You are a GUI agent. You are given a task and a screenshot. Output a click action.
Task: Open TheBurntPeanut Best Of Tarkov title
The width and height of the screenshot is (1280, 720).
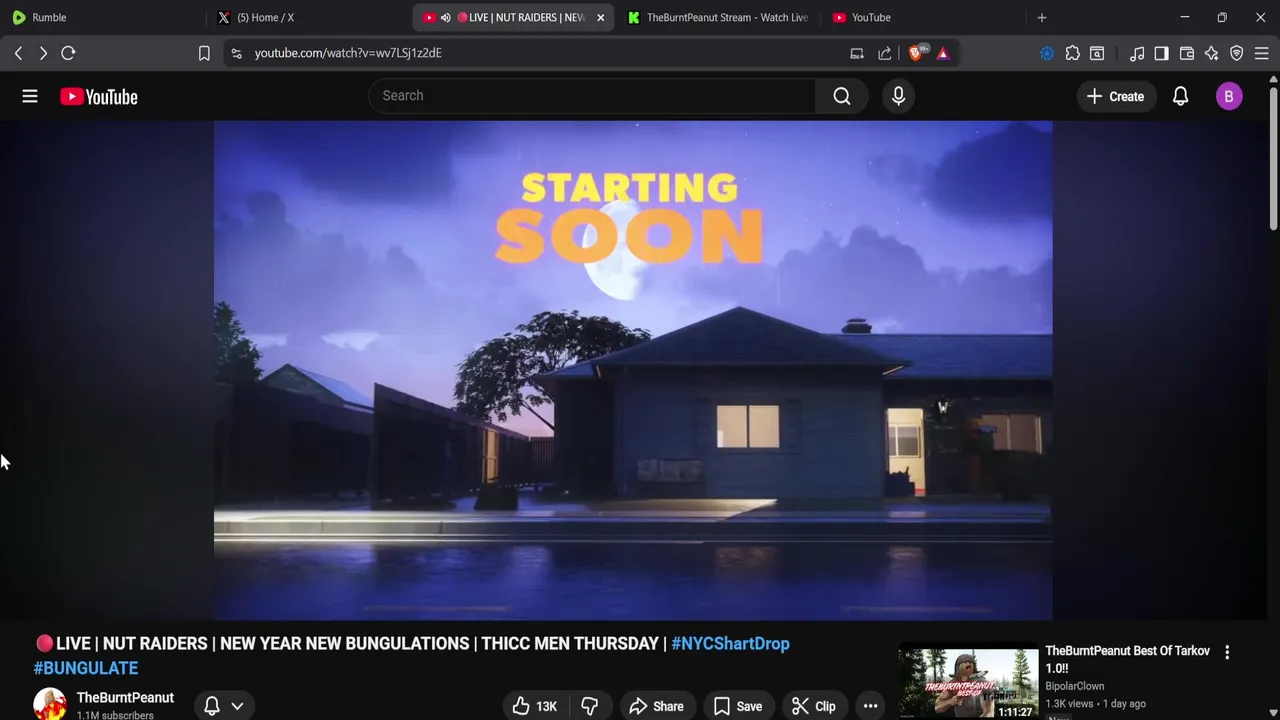coord(1127,659)
